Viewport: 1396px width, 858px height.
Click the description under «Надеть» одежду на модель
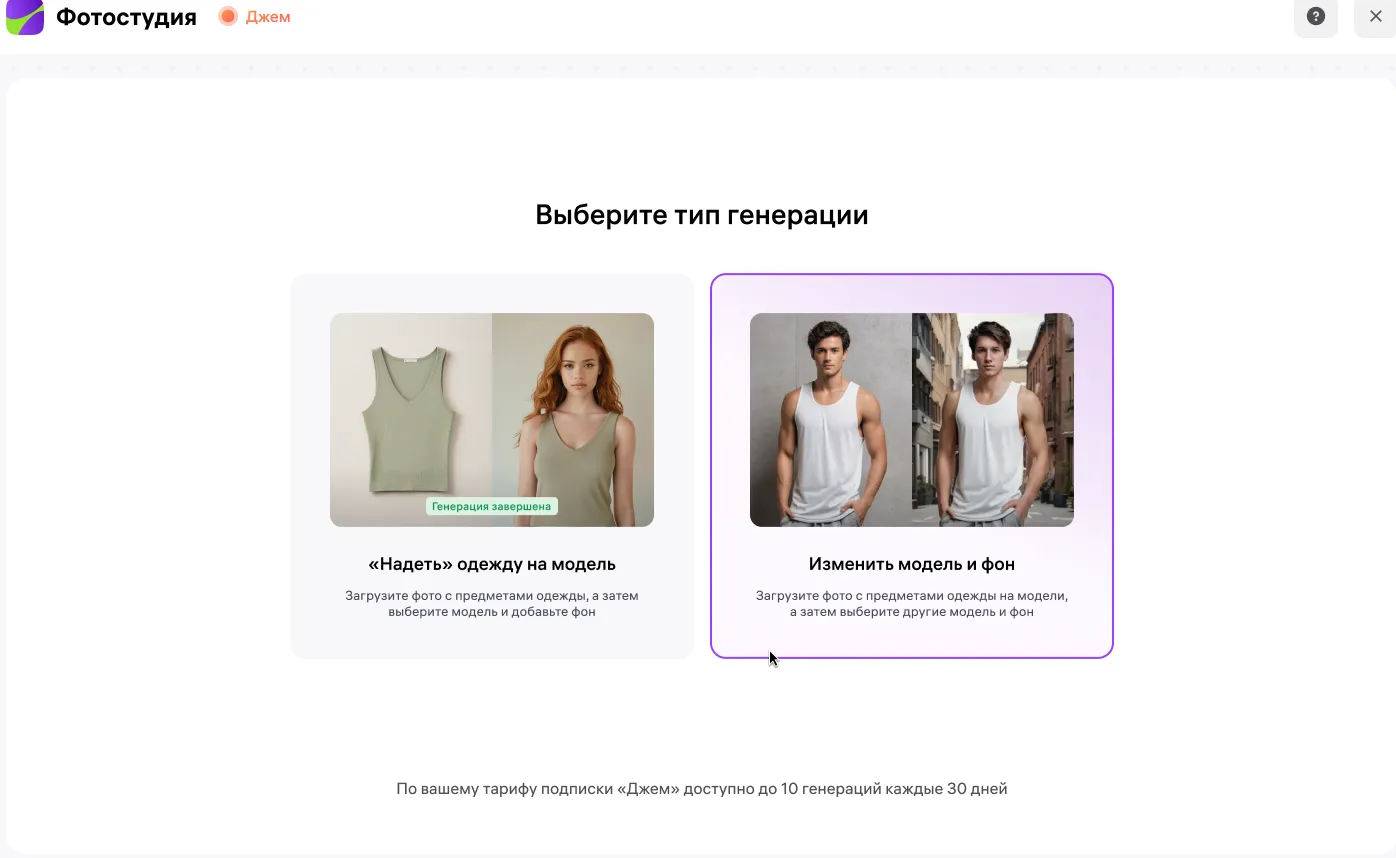(492, 603)
